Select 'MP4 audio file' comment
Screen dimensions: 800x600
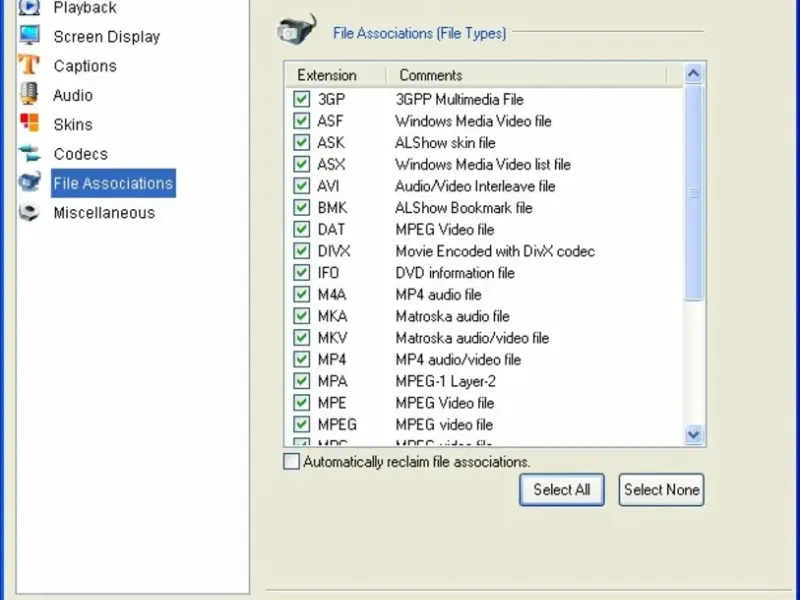438,295
